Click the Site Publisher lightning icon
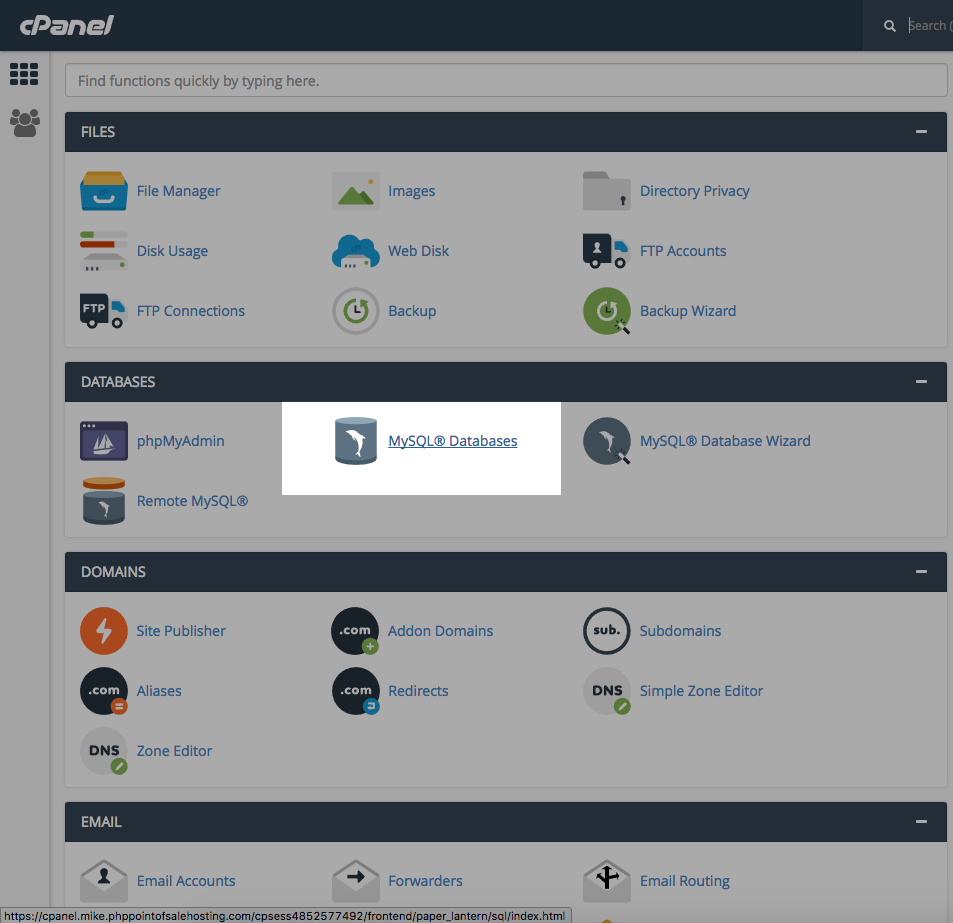 (104, 631)
